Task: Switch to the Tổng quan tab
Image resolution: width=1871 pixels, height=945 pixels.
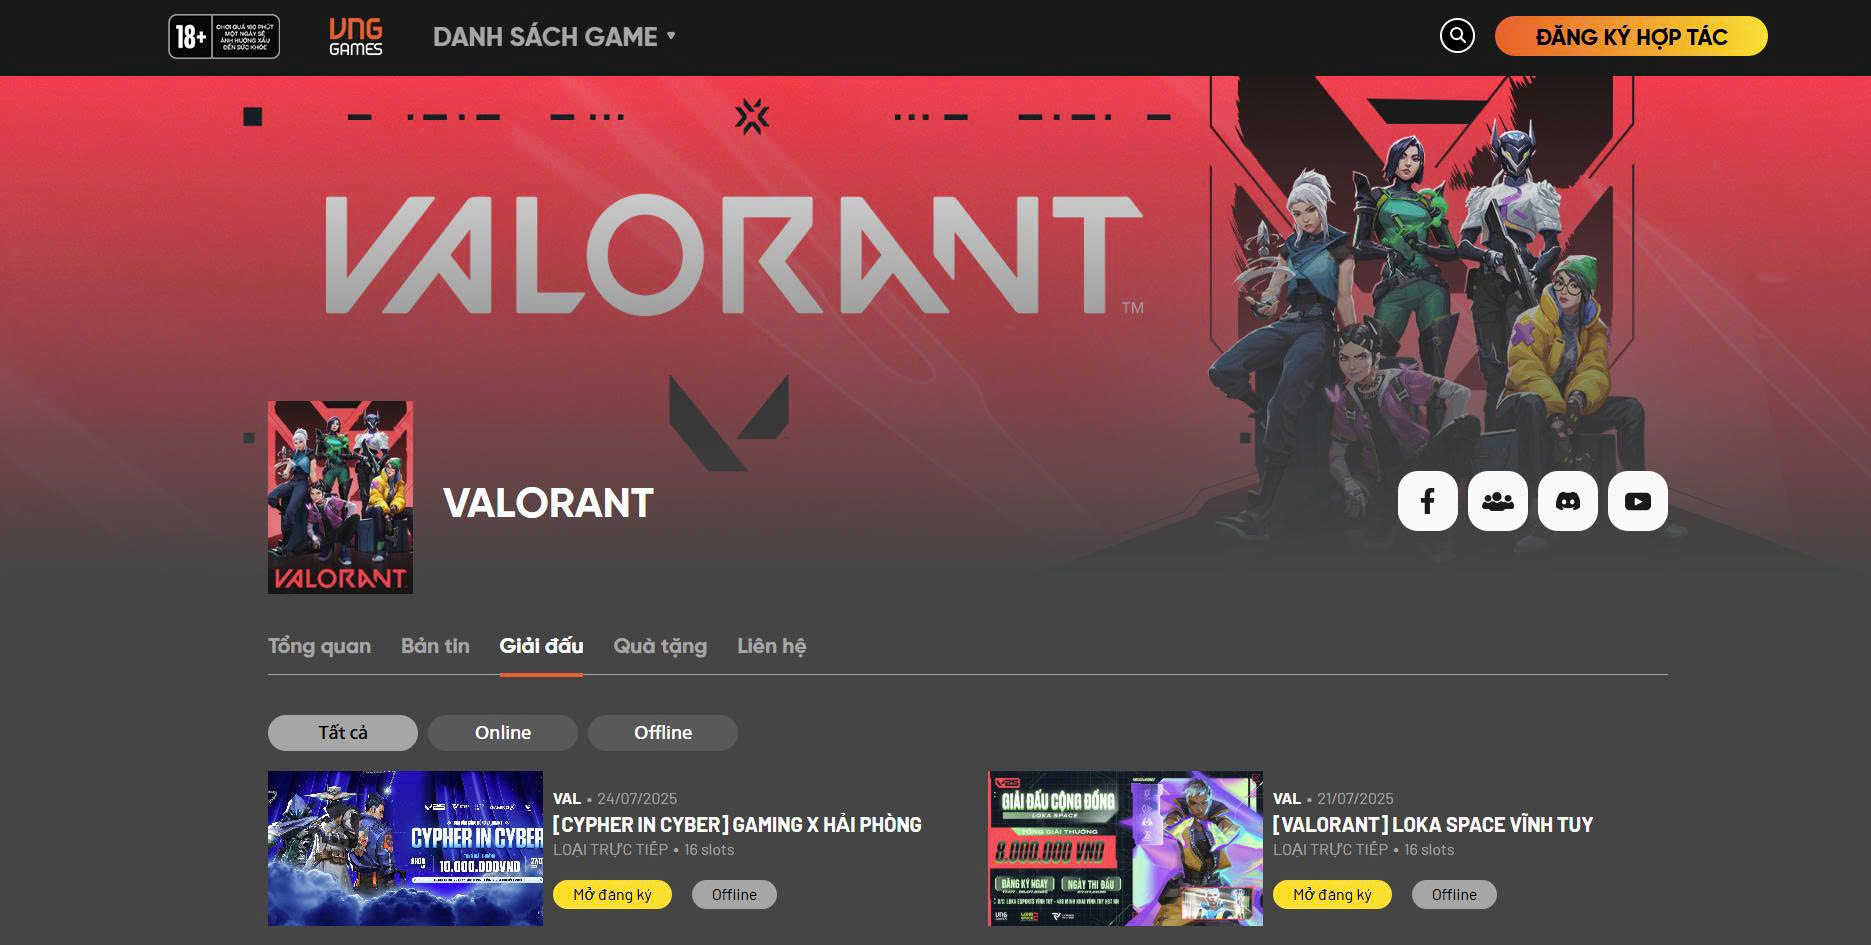Action: (319, 646)
